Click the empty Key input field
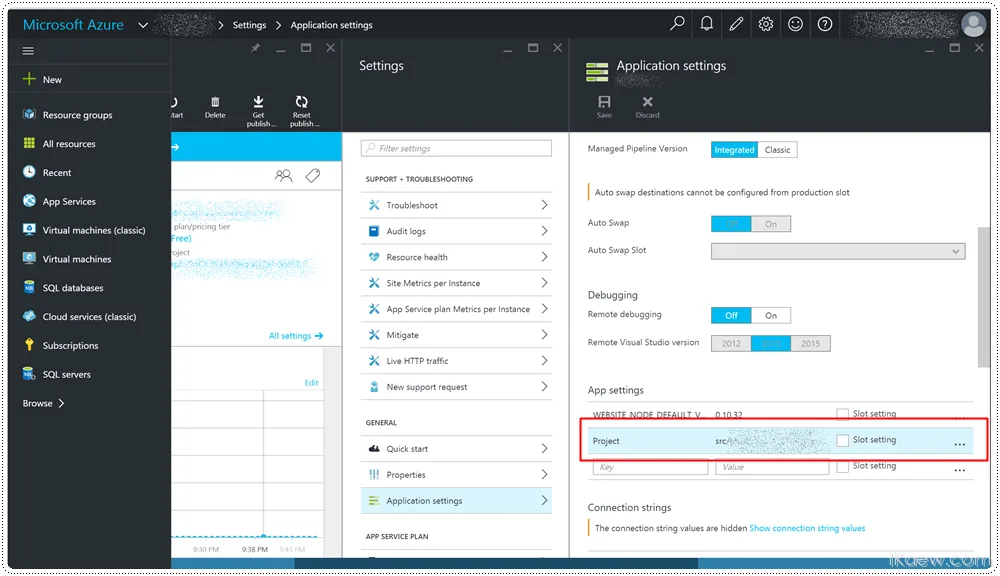The width and height of the screenshot is (1000, 576). pyautogui.click(x=650, y=467)
